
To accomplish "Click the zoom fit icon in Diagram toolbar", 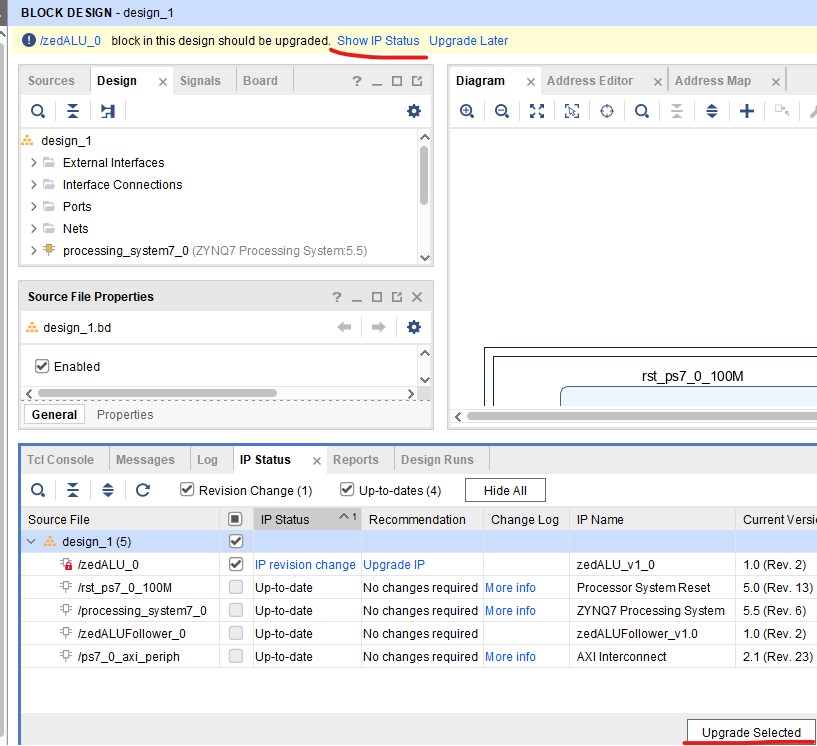I will (x=537, y=111).
